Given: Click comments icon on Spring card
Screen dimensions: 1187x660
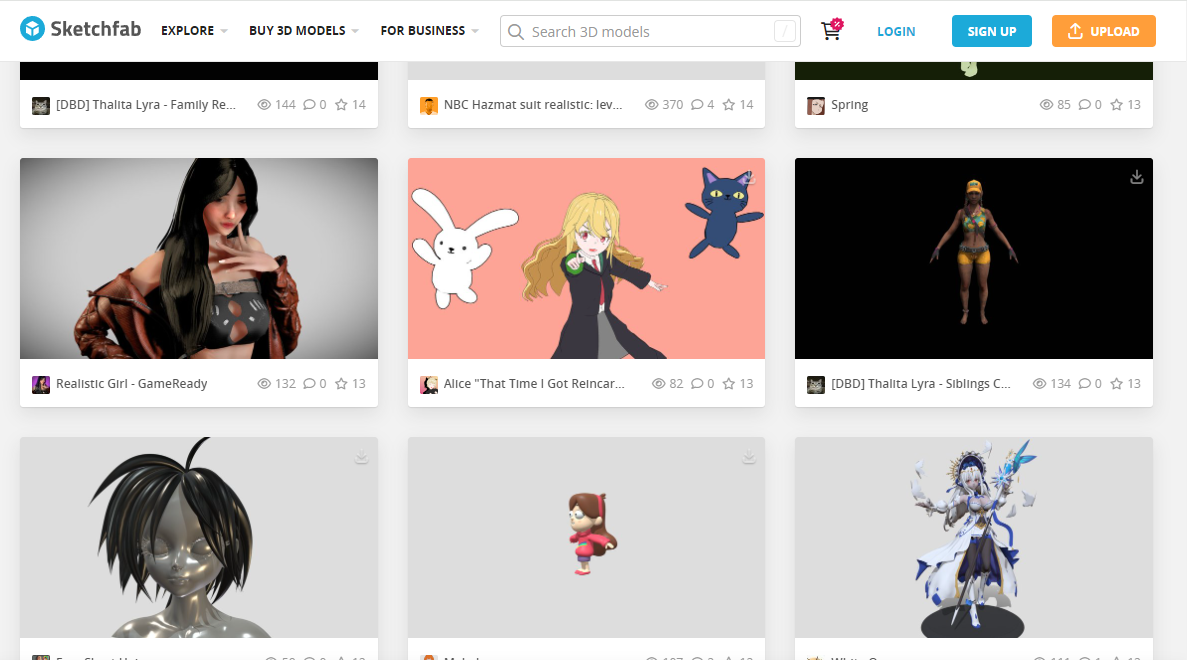Looking at the screenshot, I should (x=1085, y=104).
